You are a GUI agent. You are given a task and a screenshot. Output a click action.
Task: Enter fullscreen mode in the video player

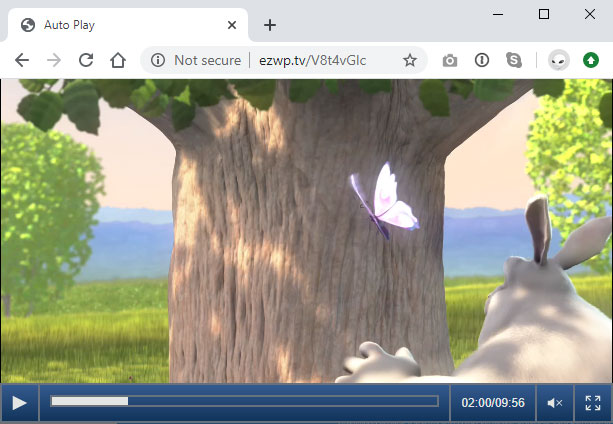click(593, 403)
